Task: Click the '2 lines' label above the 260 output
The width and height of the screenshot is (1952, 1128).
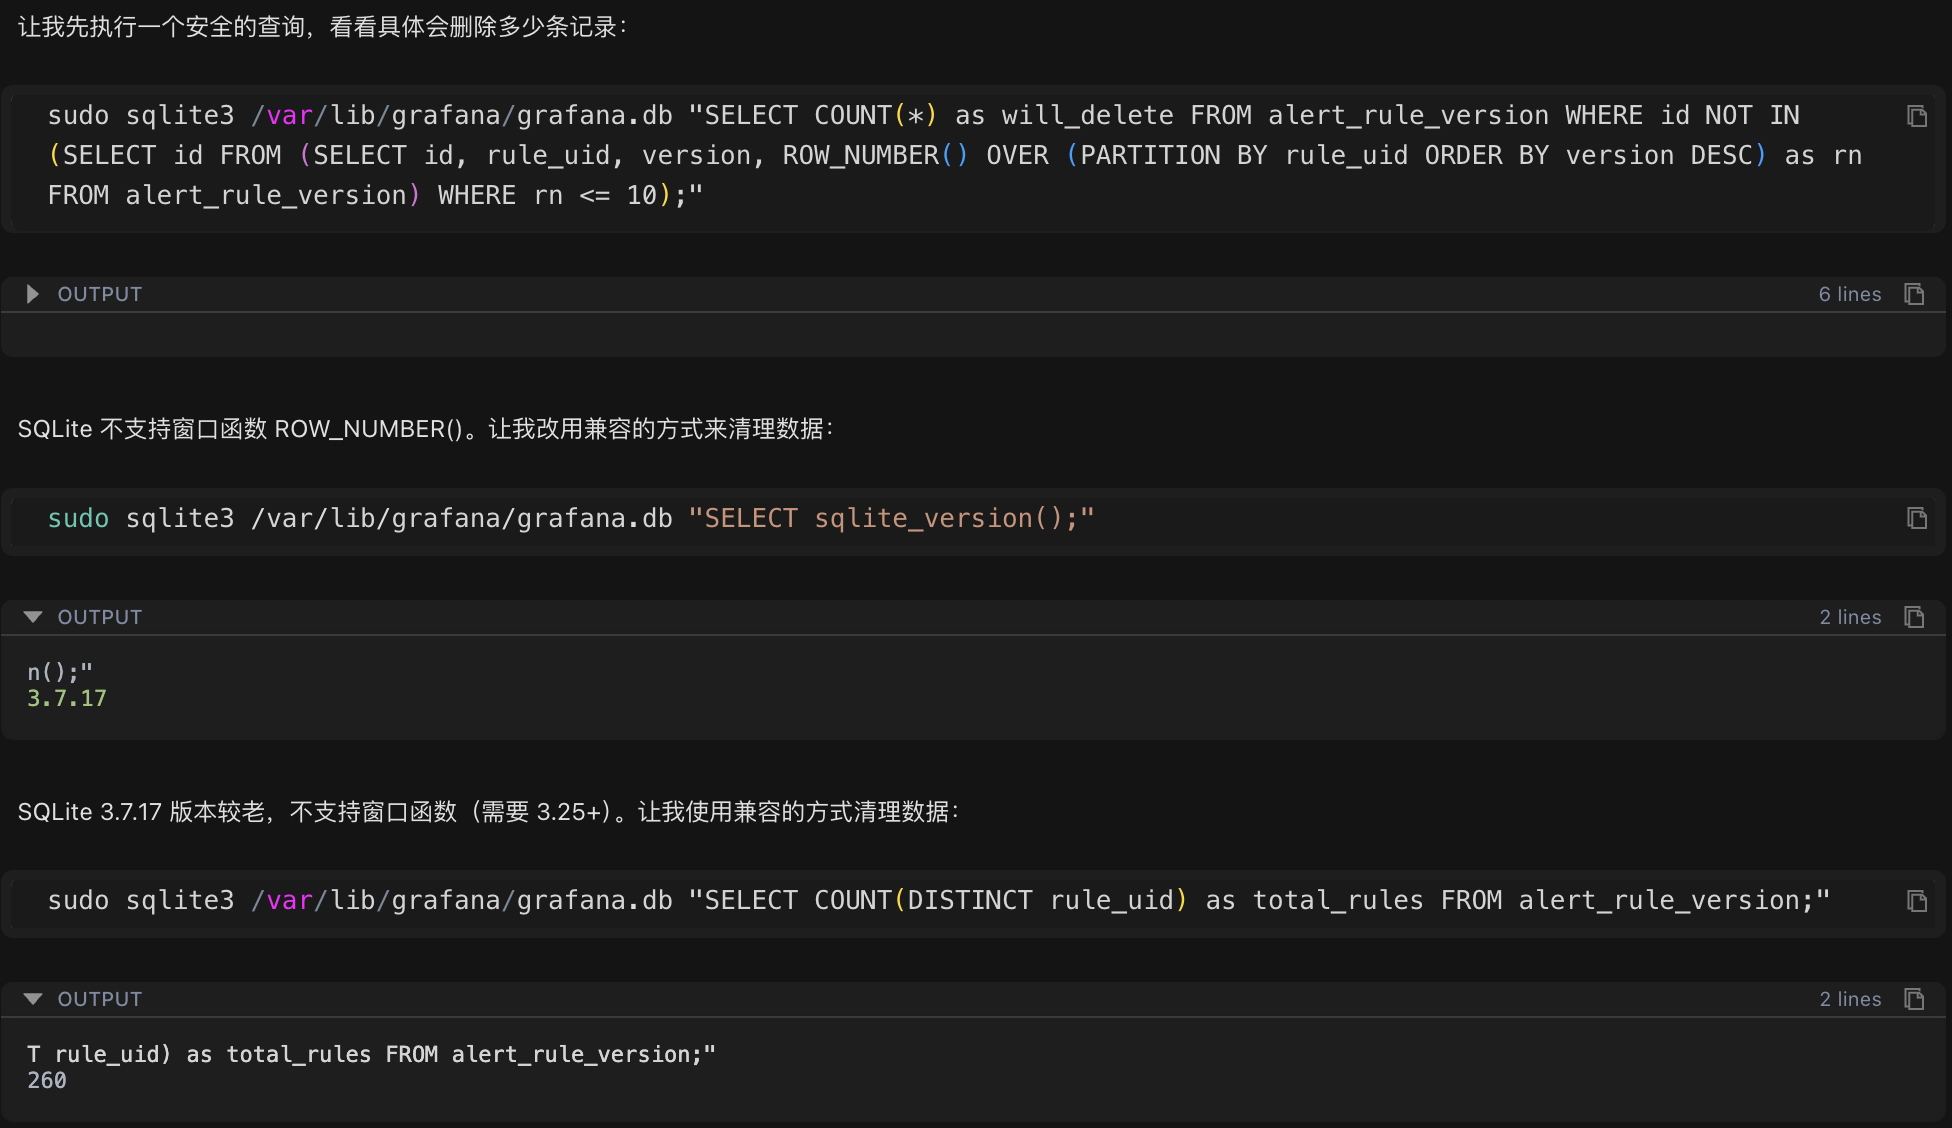Action: [1849, 999]
